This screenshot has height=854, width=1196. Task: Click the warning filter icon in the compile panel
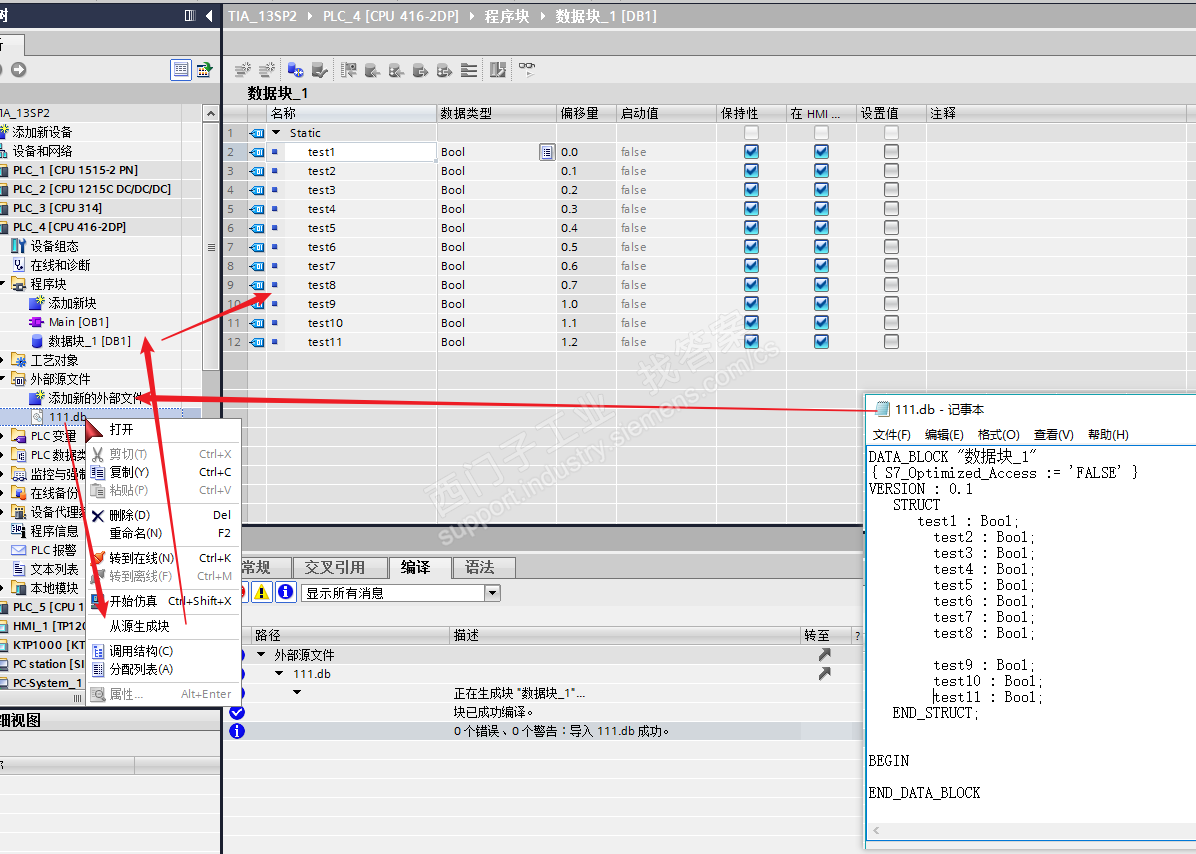click(262, 592)
